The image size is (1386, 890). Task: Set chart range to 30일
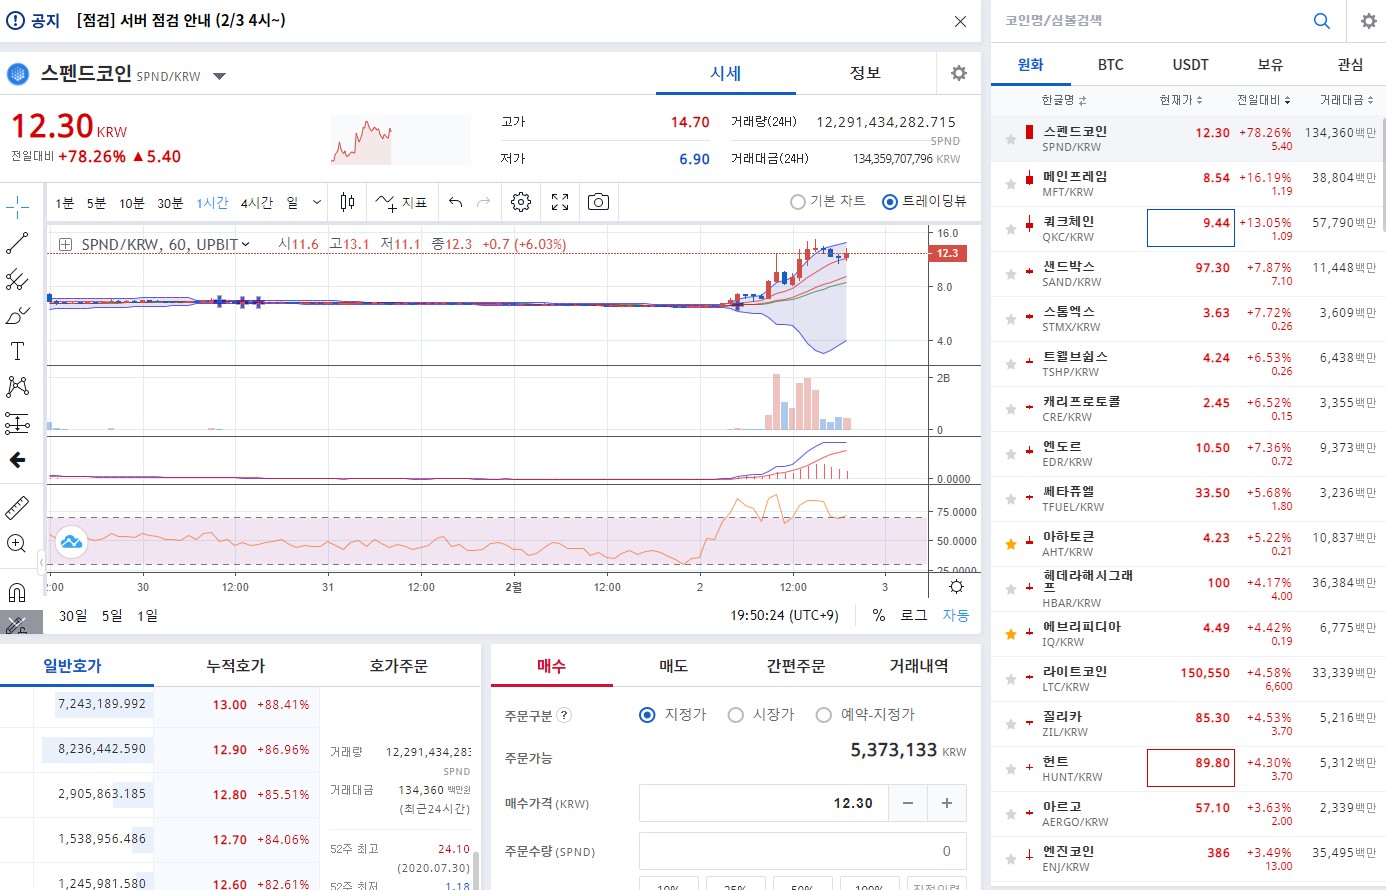tap(73, 616)
